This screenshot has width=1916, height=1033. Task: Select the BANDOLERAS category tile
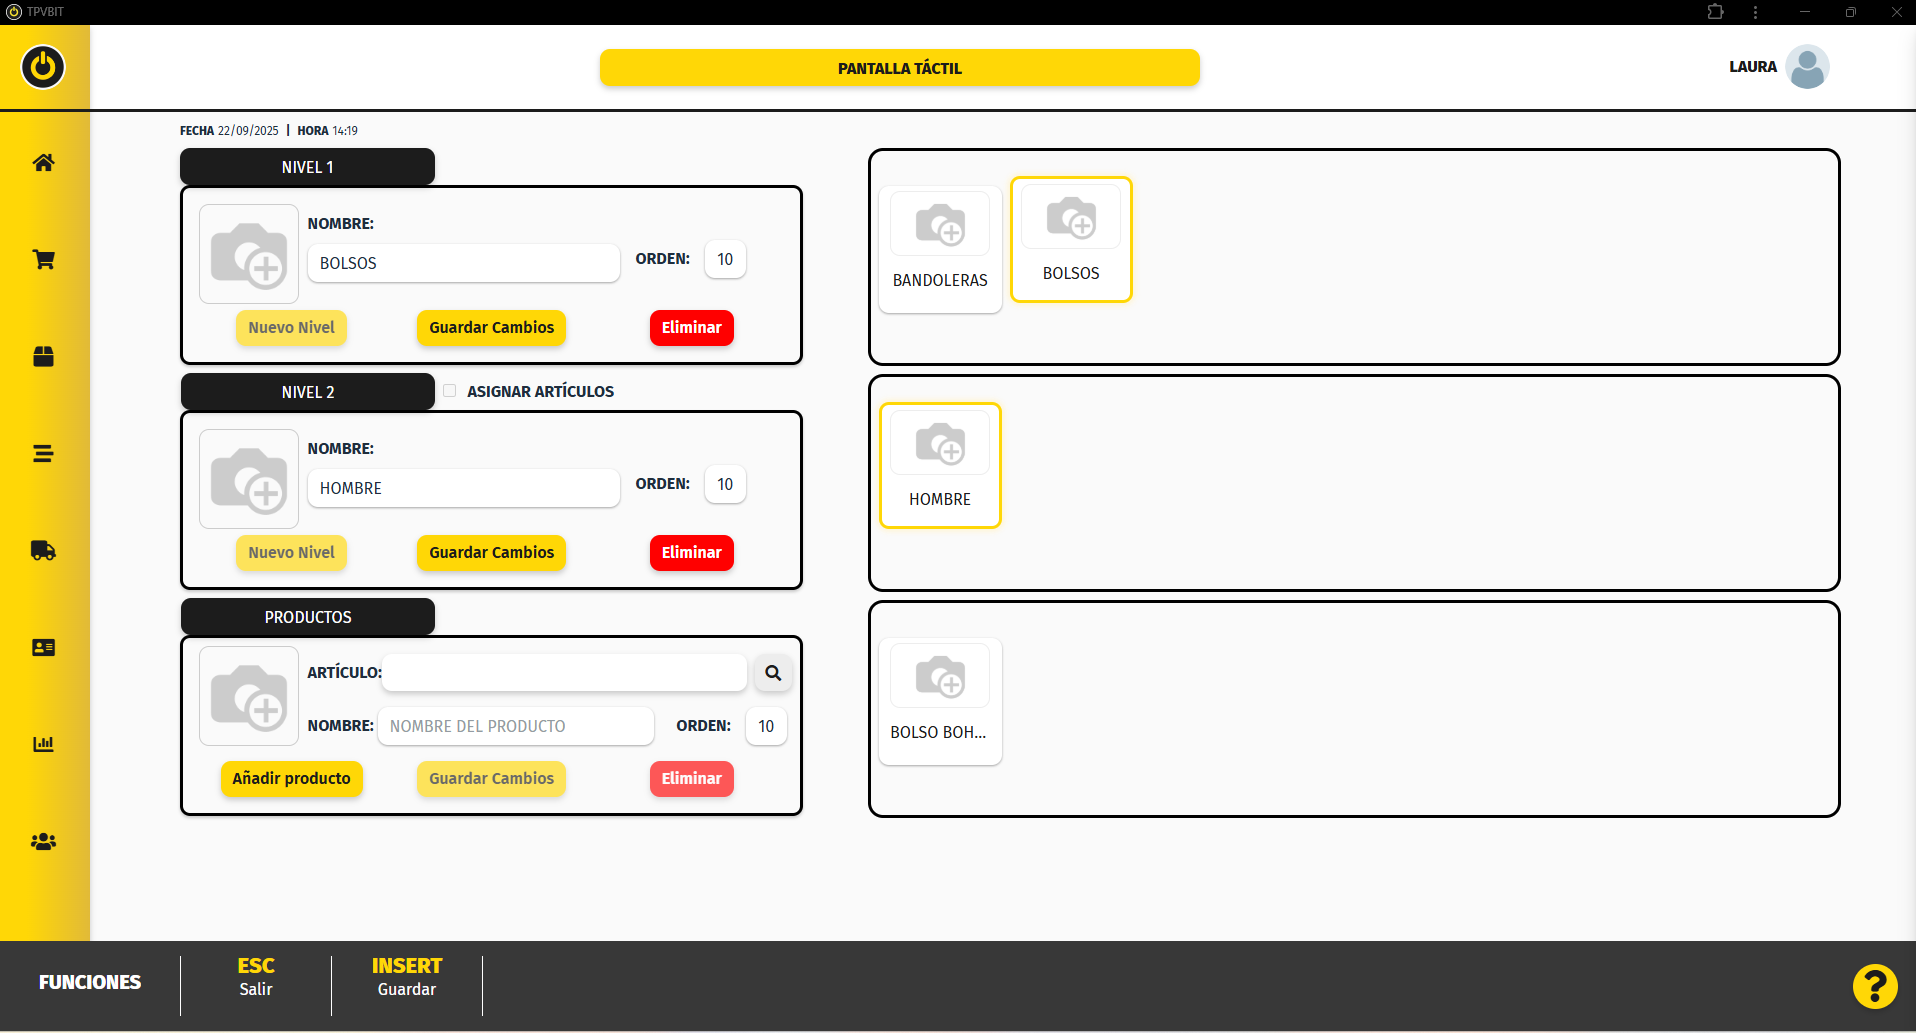pos(940,249)
